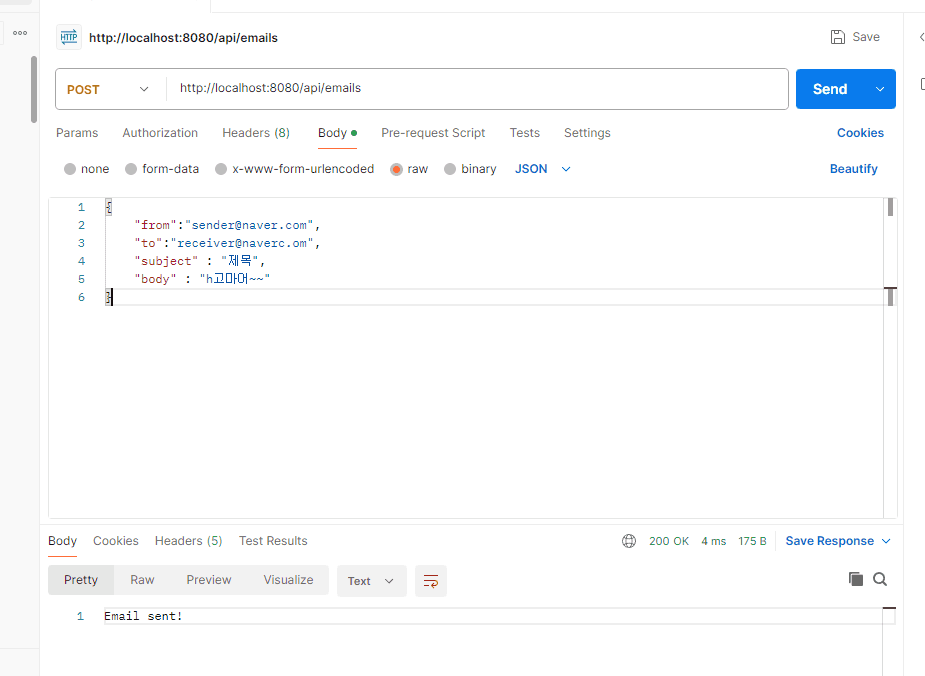Click the Beautify link
This screenshot has width=925, height=676.
click(853, 169)
